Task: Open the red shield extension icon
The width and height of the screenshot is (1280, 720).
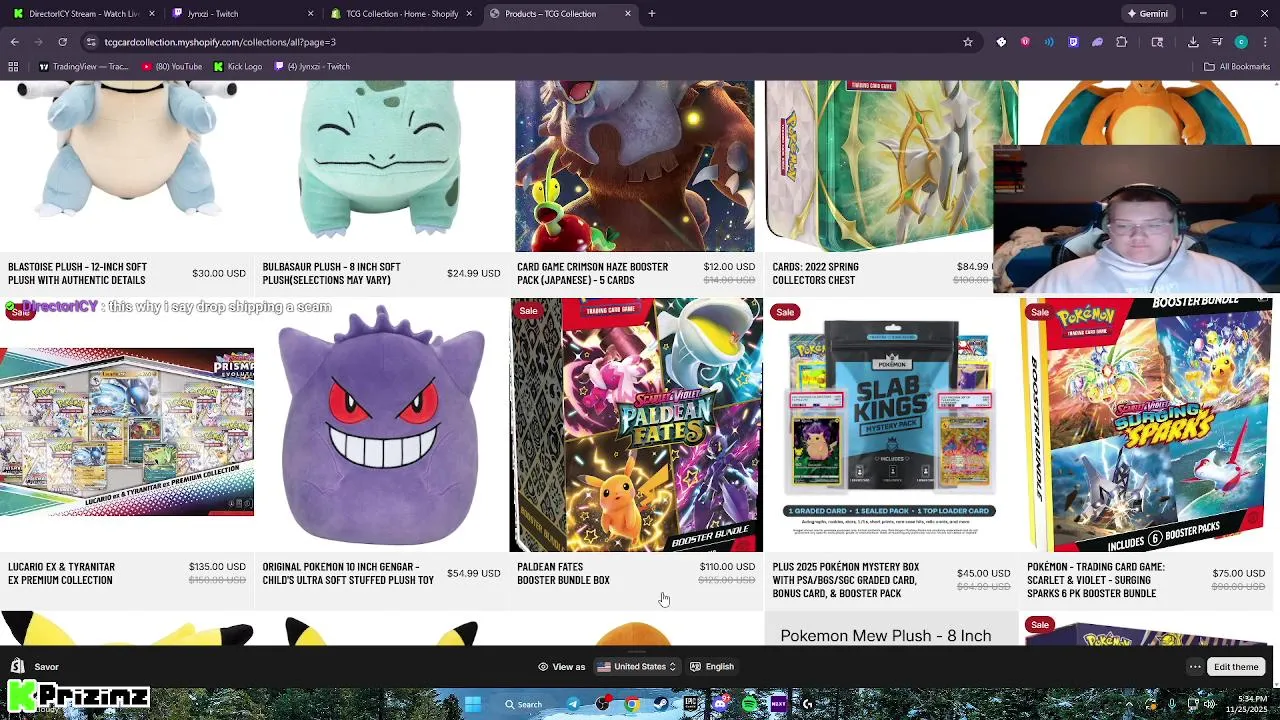Action: point(1025,42)
